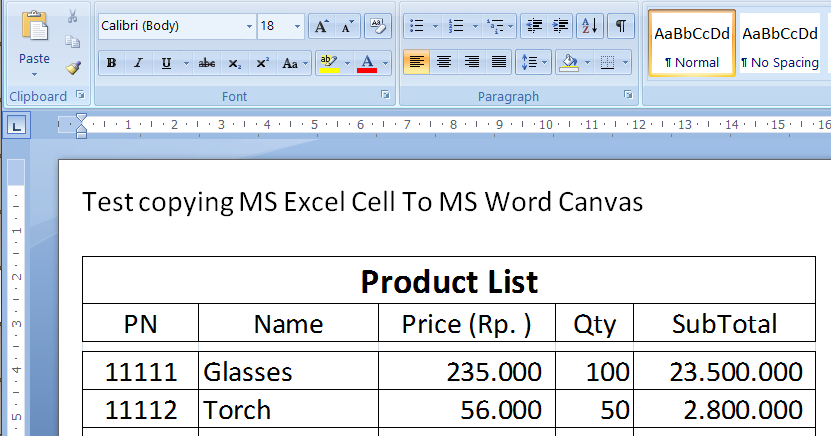
Task: Click the Increase Indent icon
Action: coord(560,26)
